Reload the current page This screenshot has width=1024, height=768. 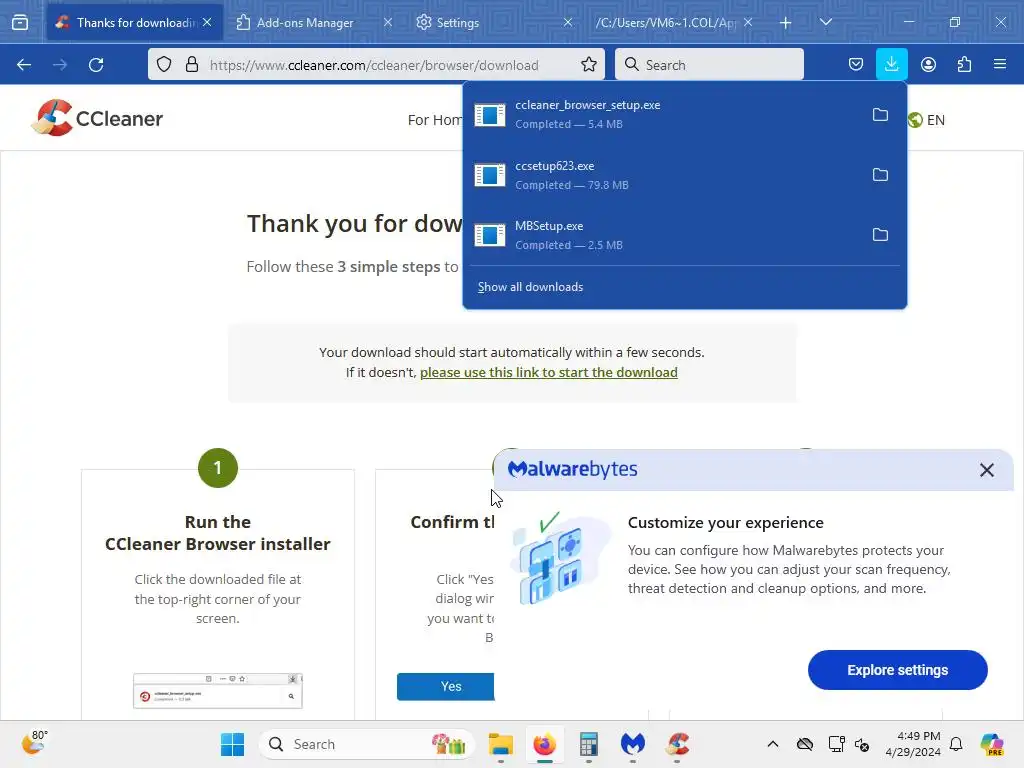pos(96,65)
